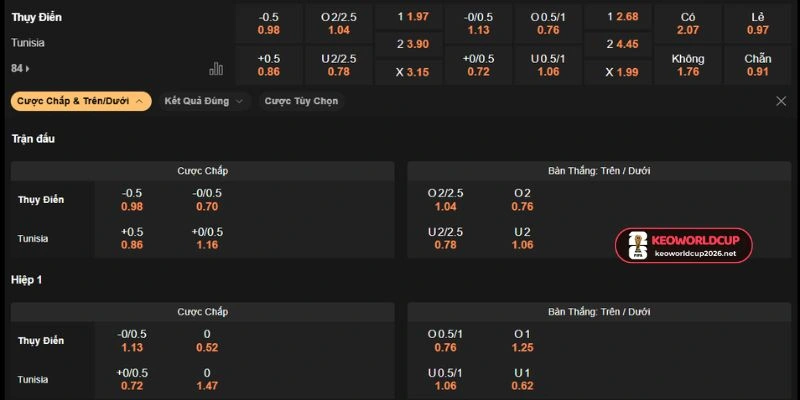Bet on O2 at 0.76 in match totals

[x=522, y=200]
